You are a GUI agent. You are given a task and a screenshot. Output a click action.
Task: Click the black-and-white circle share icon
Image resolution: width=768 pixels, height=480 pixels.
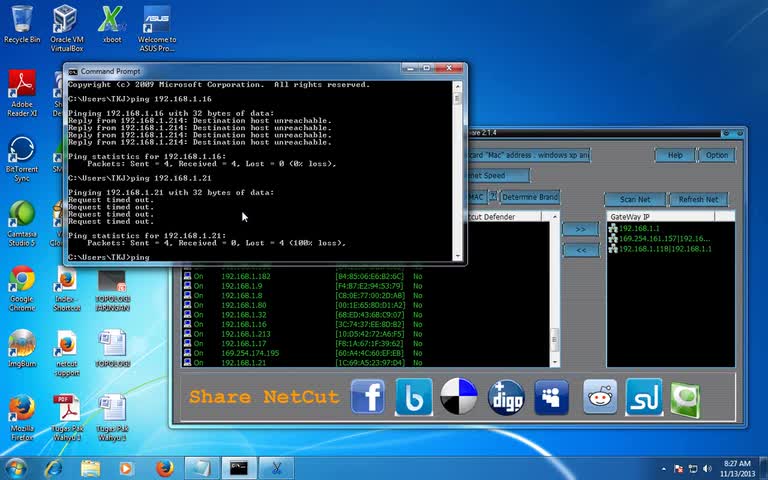(458, 396)
